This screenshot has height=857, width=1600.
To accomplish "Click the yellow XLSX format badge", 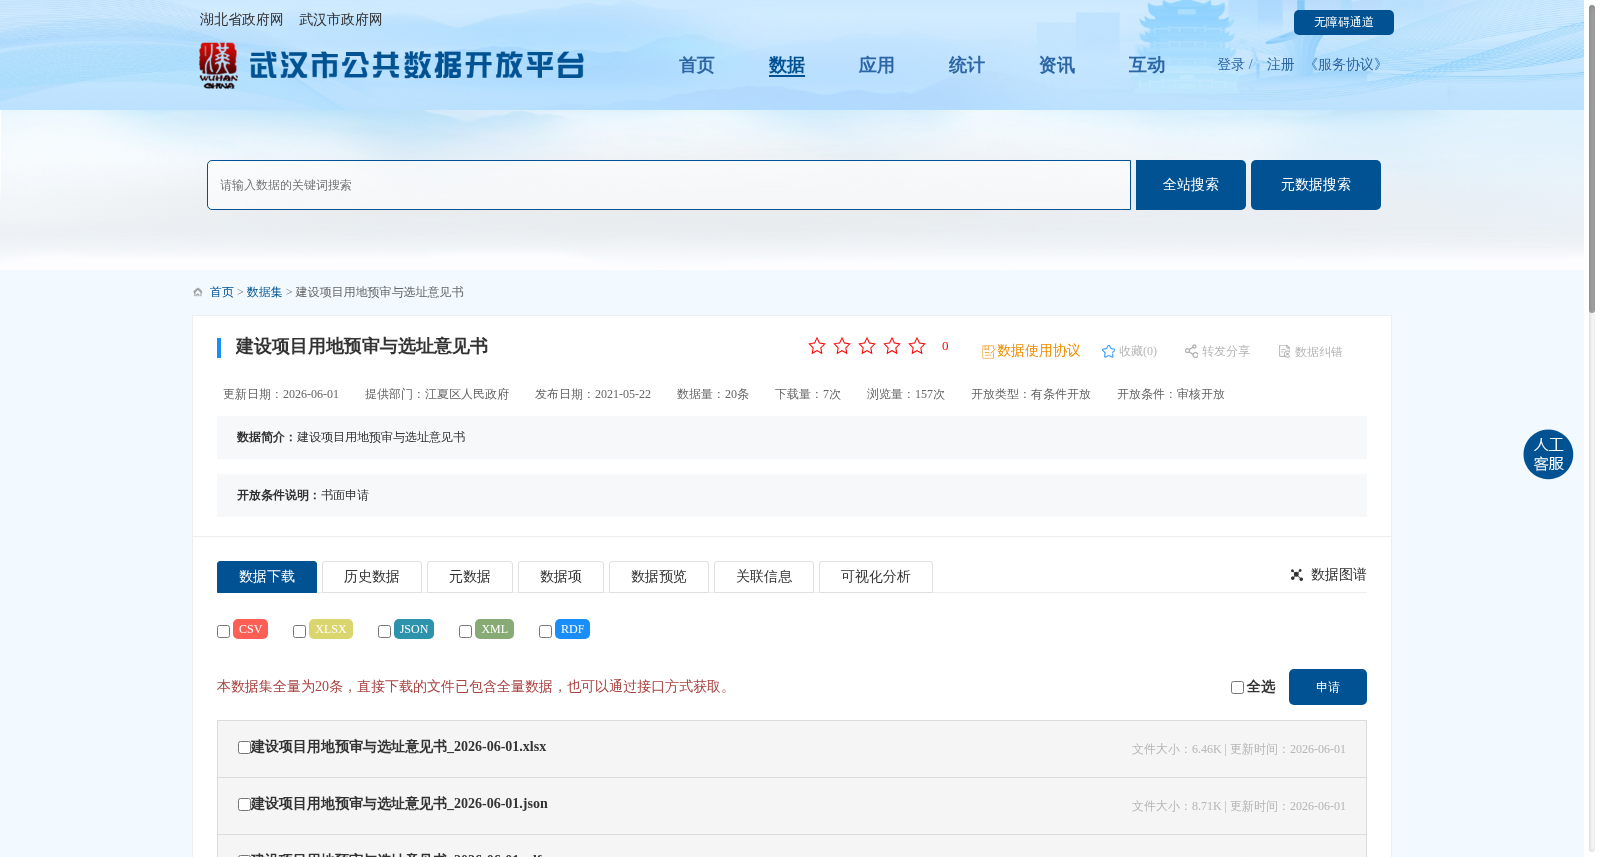I will (331, 629).
